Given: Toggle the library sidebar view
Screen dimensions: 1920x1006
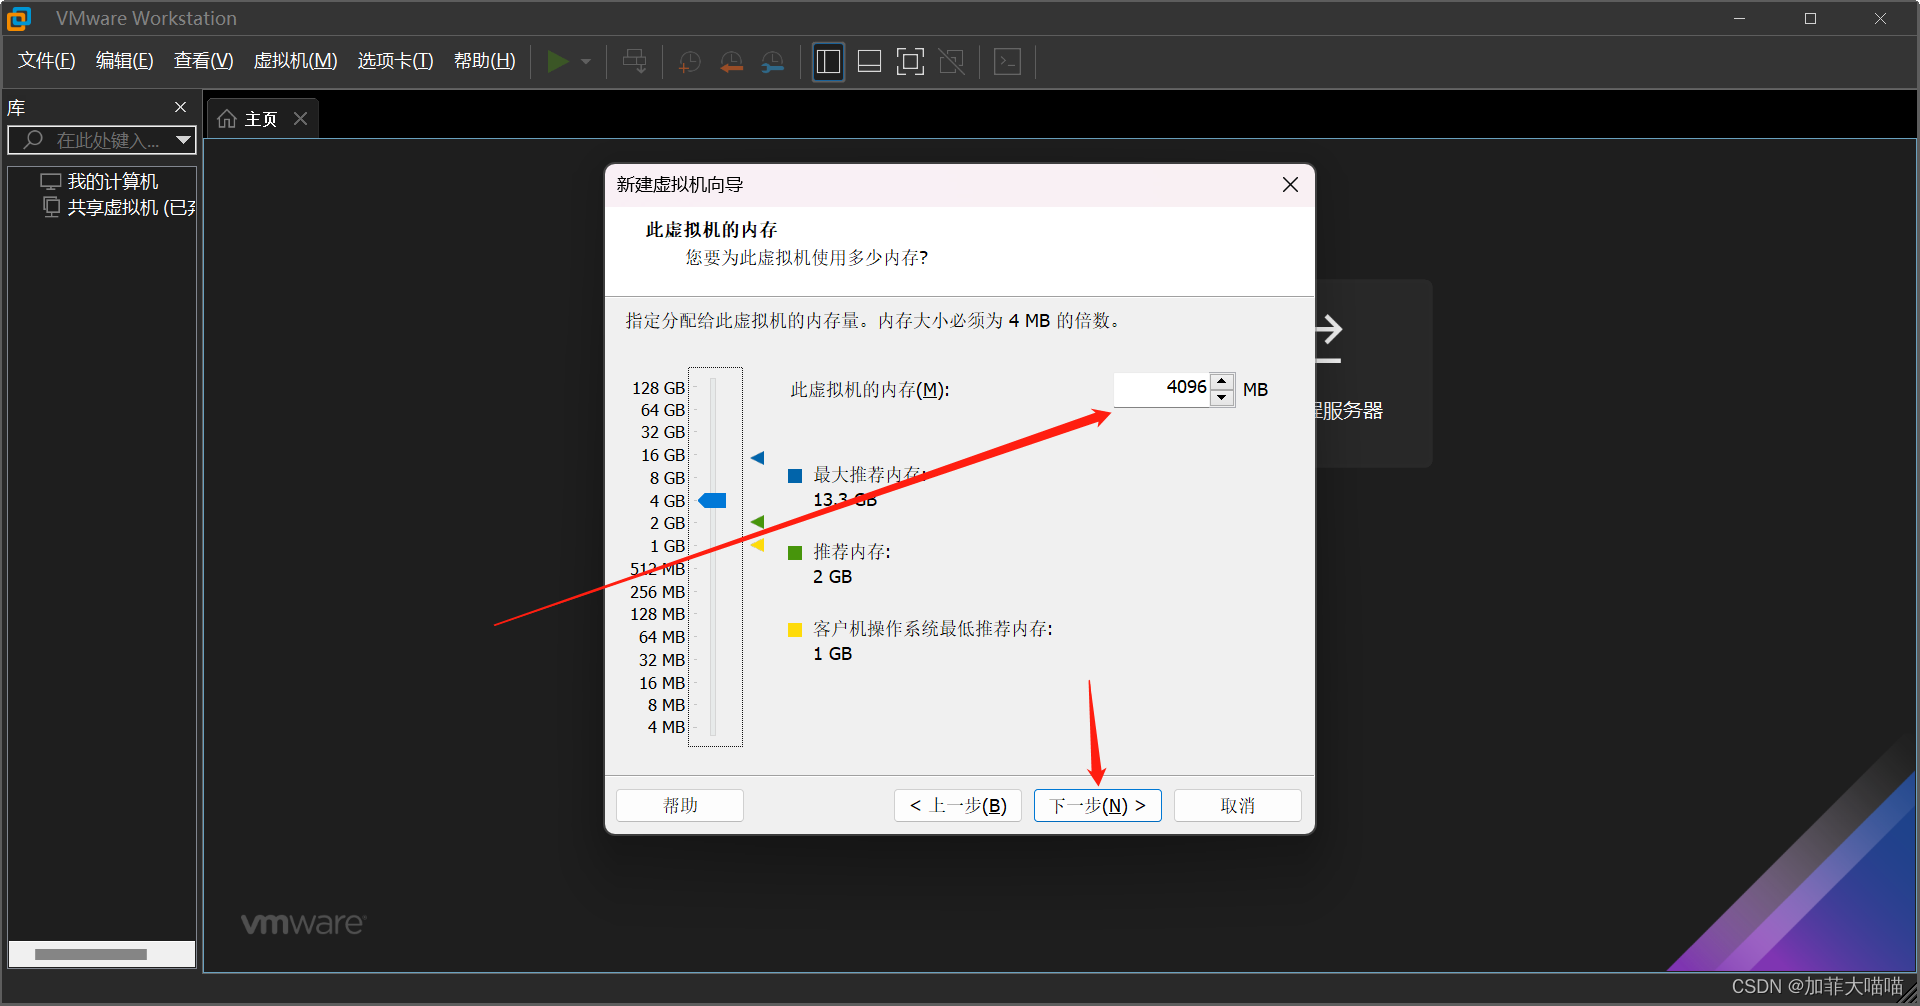Looking at the screenshot, I should point(828,62).
